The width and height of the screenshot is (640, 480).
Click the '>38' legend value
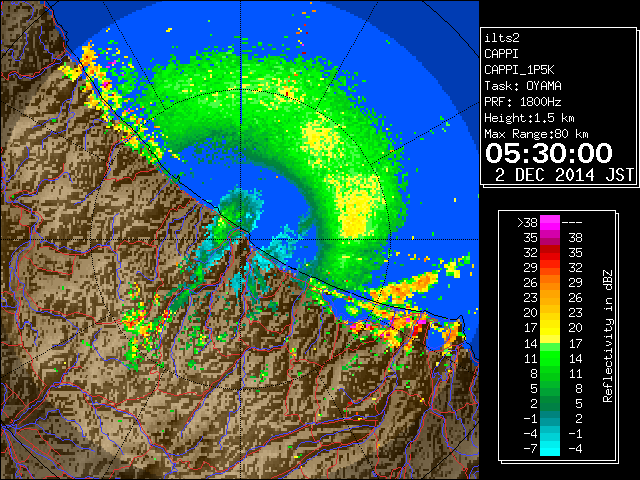[x=527, y=223]
